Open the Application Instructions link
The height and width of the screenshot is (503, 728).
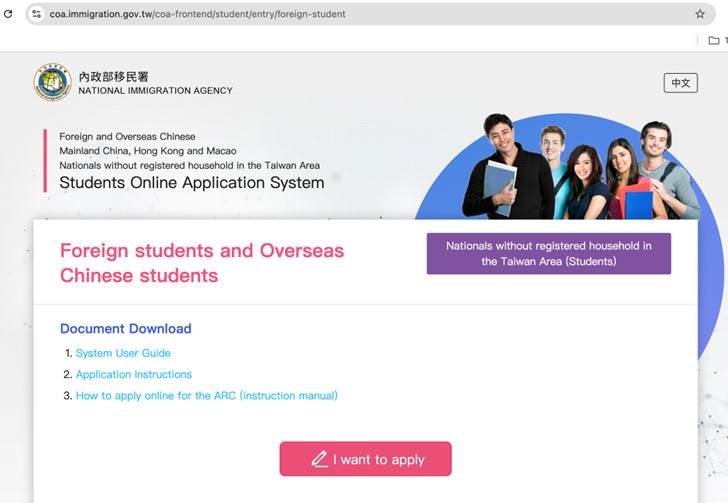click(x=134, y=374)
